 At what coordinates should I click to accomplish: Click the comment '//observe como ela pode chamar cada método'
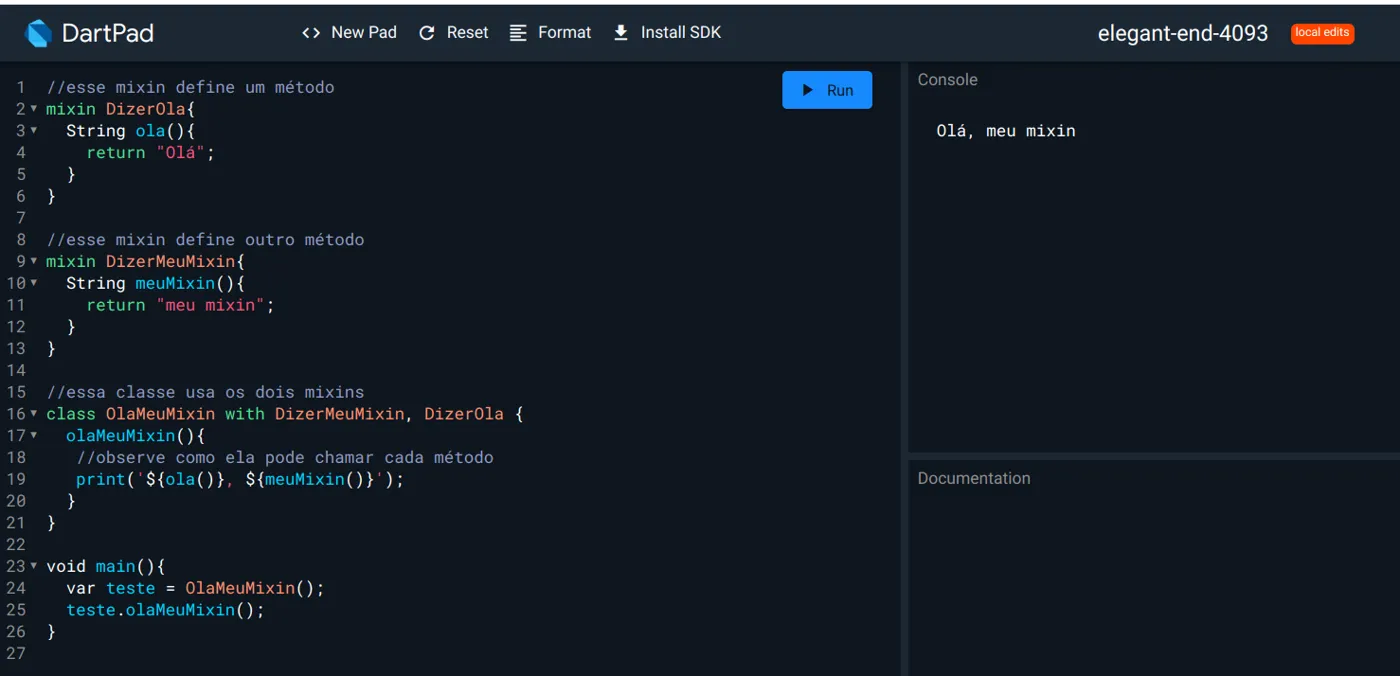(285, 458)
